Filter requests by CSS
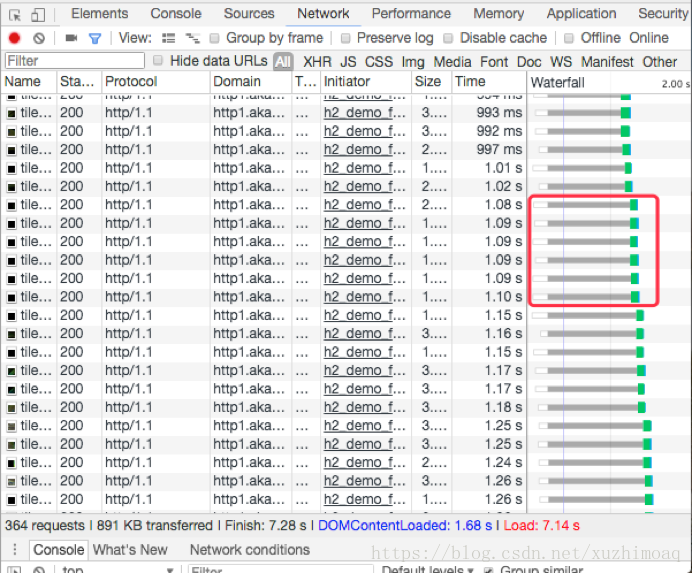692x573 pixels. [x=379, y=62]
